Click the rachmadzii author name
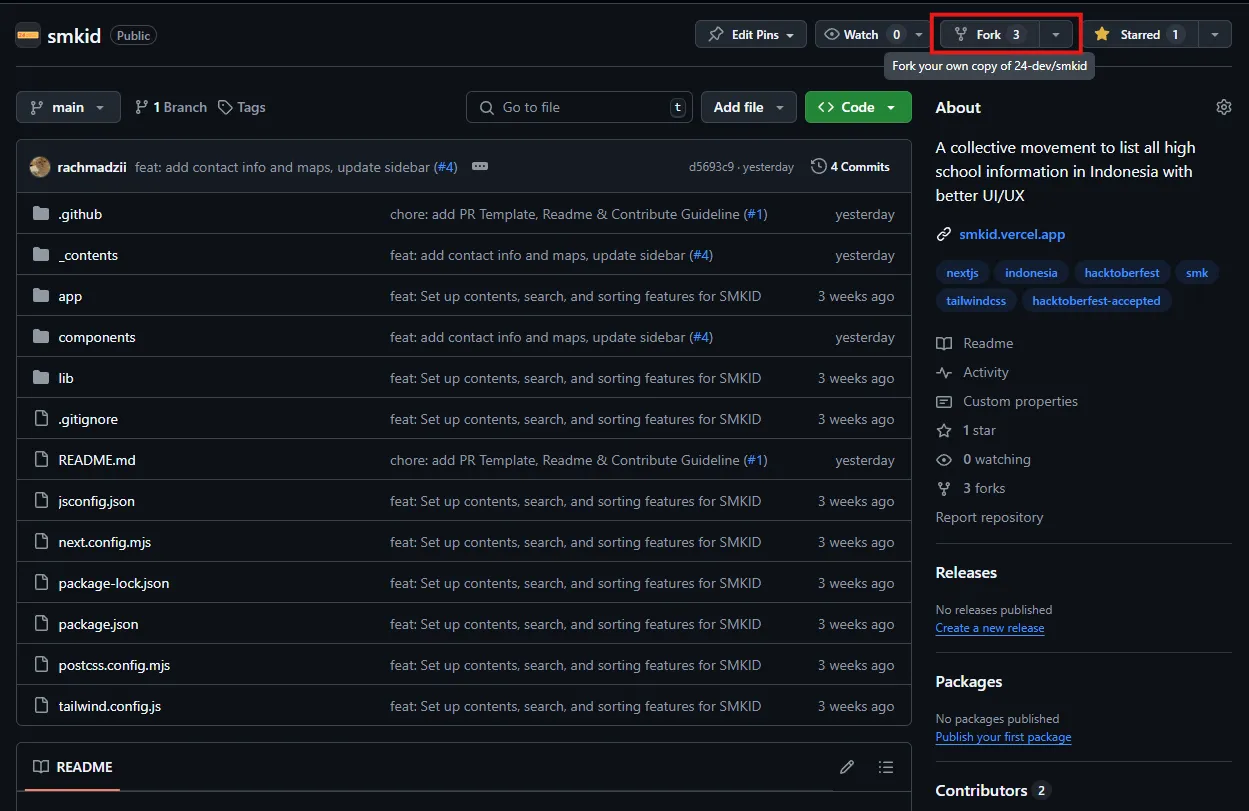 93,167
